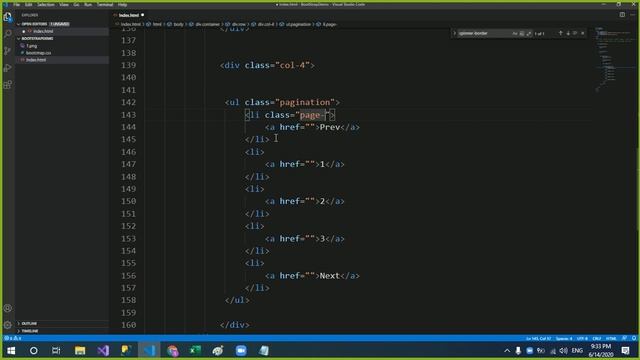This screenshot has height=360, width=640.
Task: Open the Terminal menu
Action: (105, 4)
